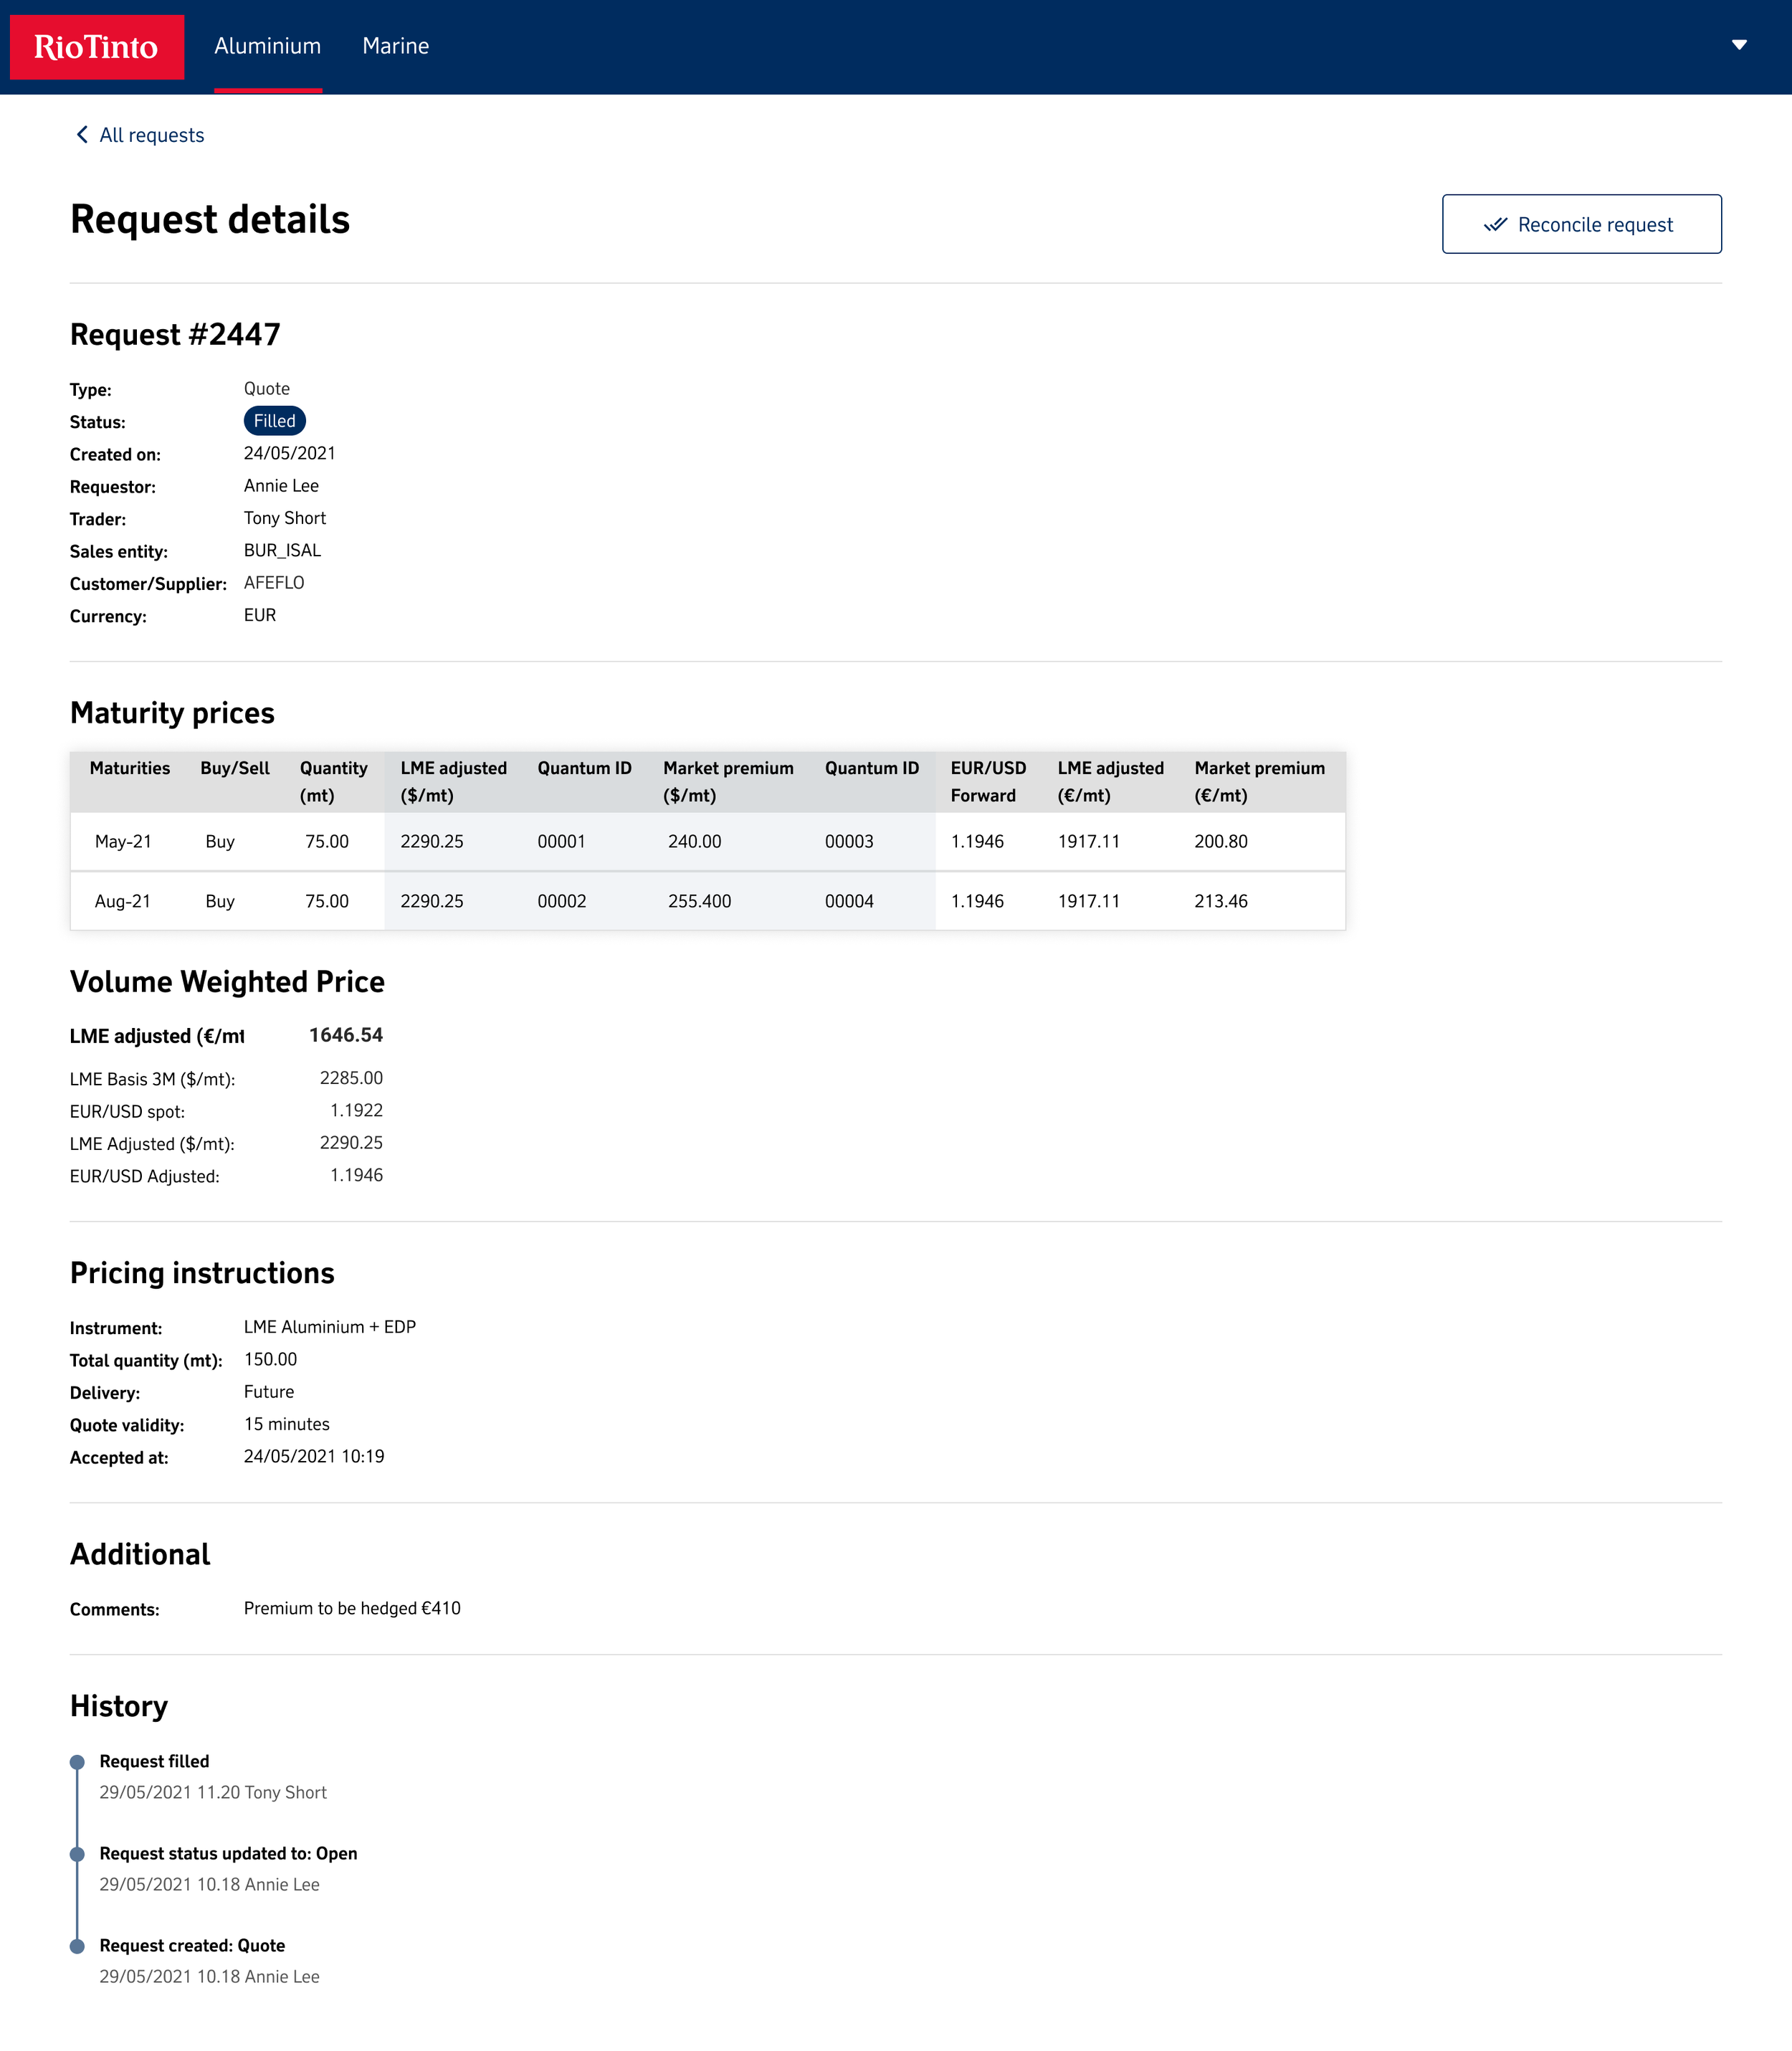The height and width of the screenshot is (2051, 1792).
Task: Click comment Premium to be hedged €410
Action: pyautogui.click(x=352, y=1608)
